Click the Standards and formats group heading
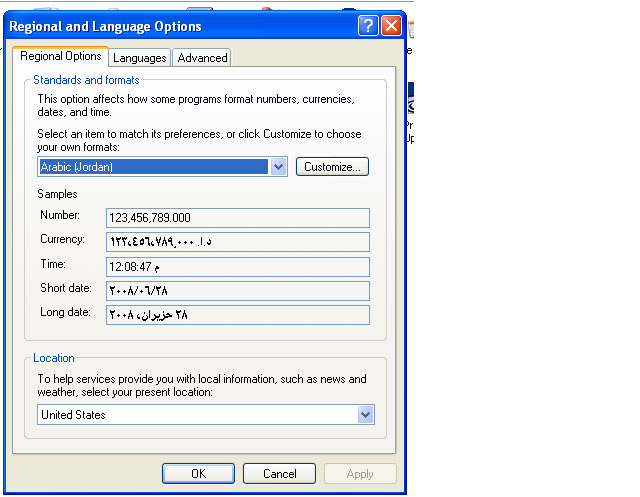The width and height of the screenshot is (640, 497). tap(86, 80)
